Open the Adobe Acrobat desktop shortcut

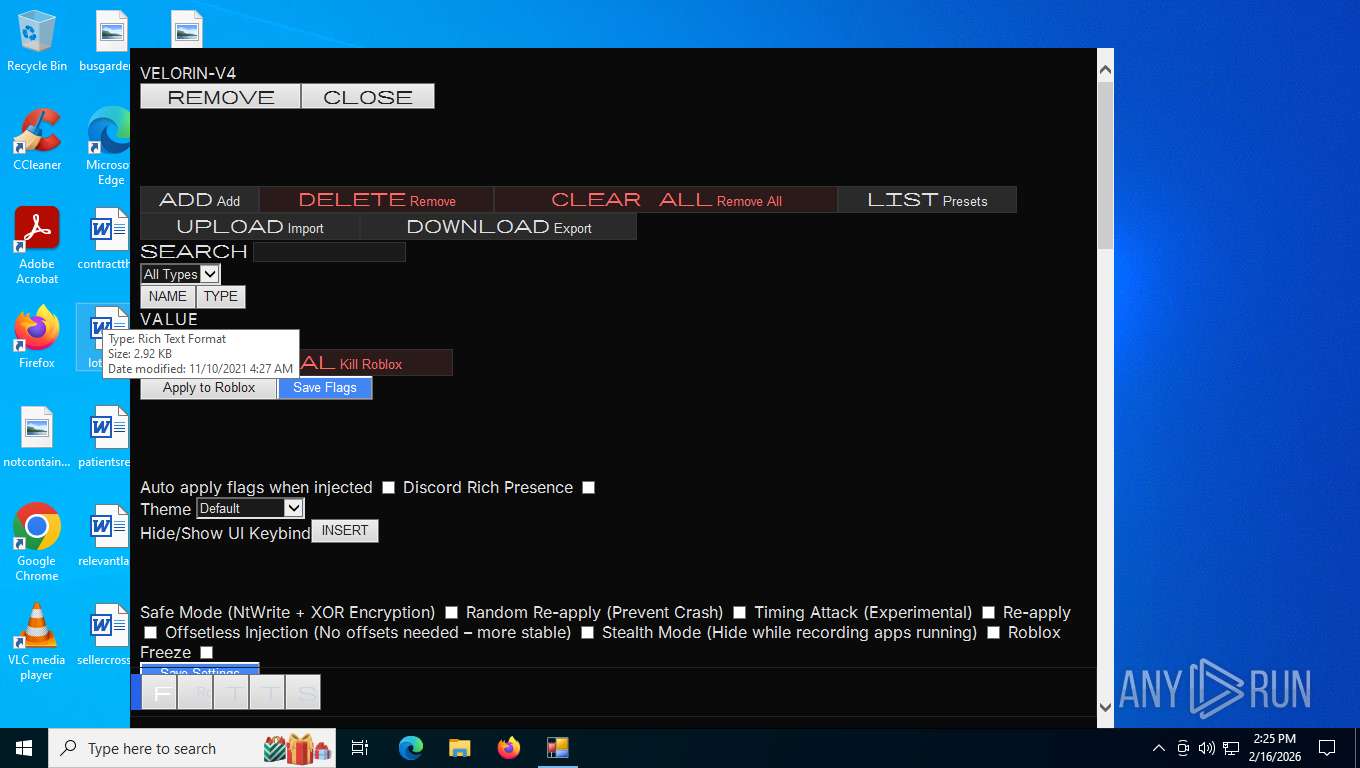tap(37, 246)
